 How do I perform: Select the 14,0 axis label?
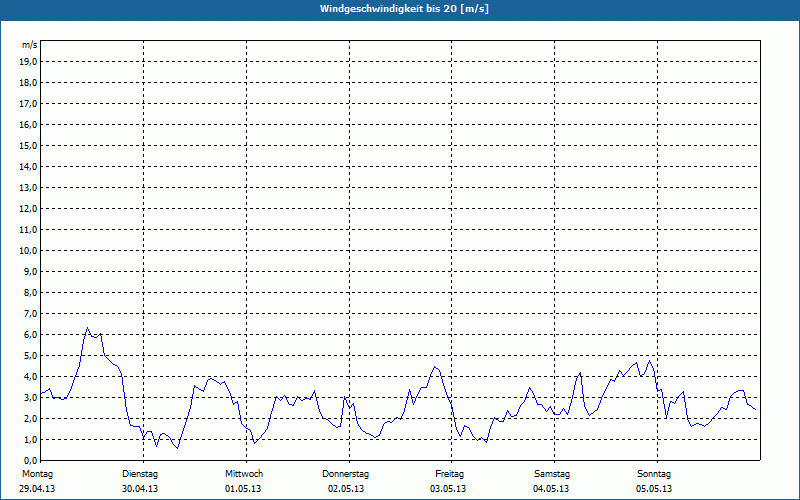(28, 166)
